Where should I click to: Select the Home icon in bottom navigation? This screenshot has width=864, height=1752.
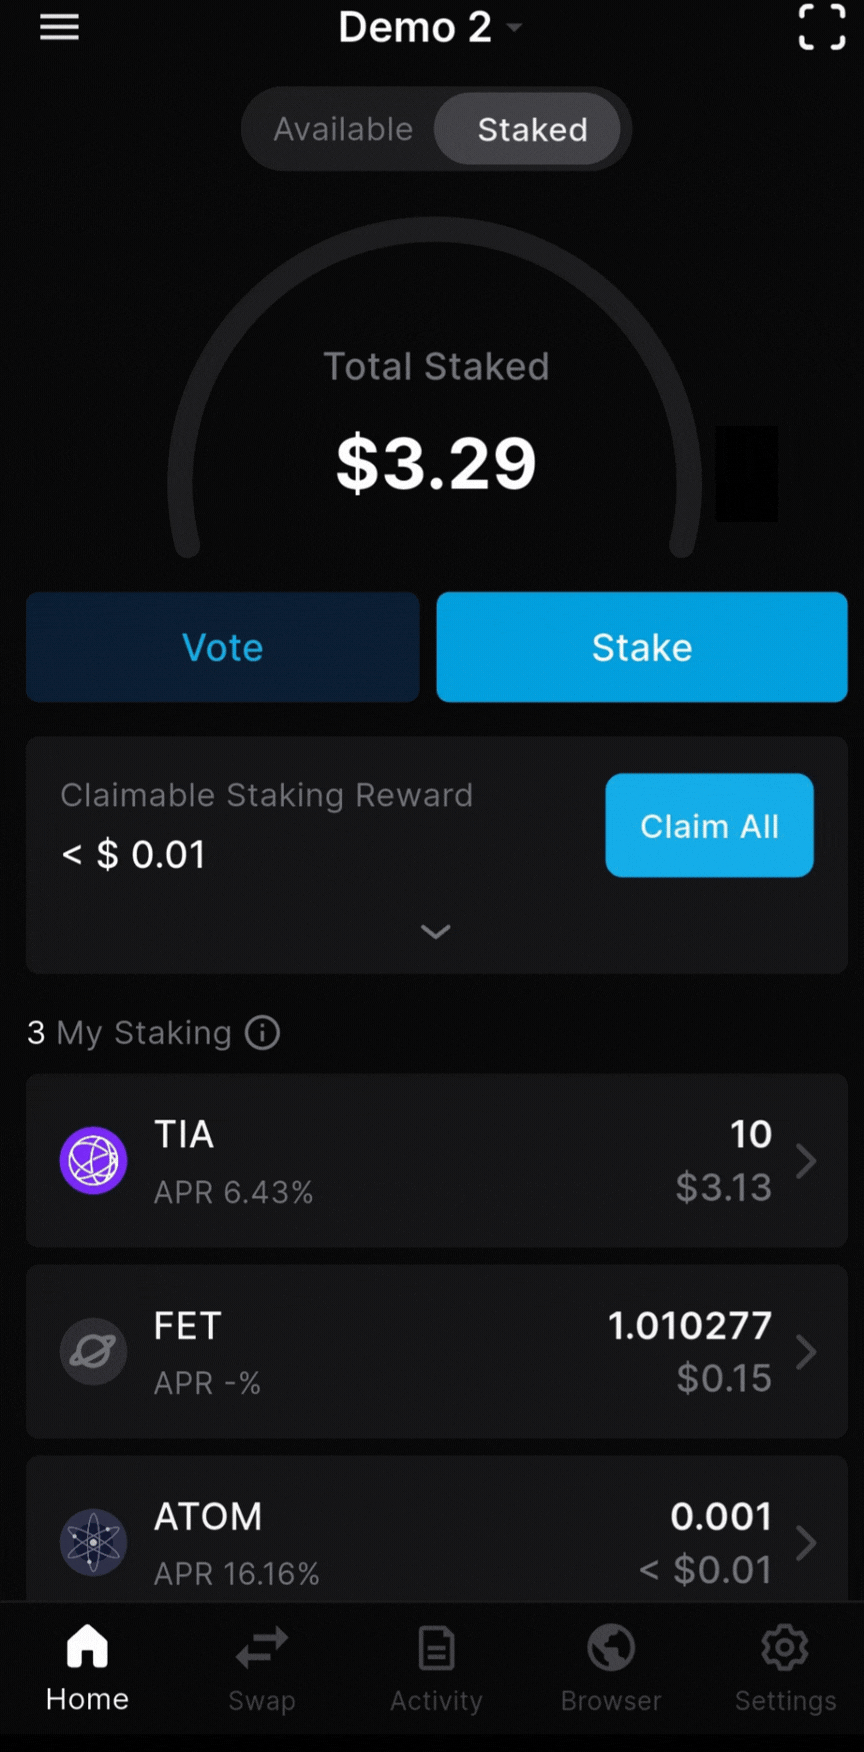click(x=86, y=1663)
